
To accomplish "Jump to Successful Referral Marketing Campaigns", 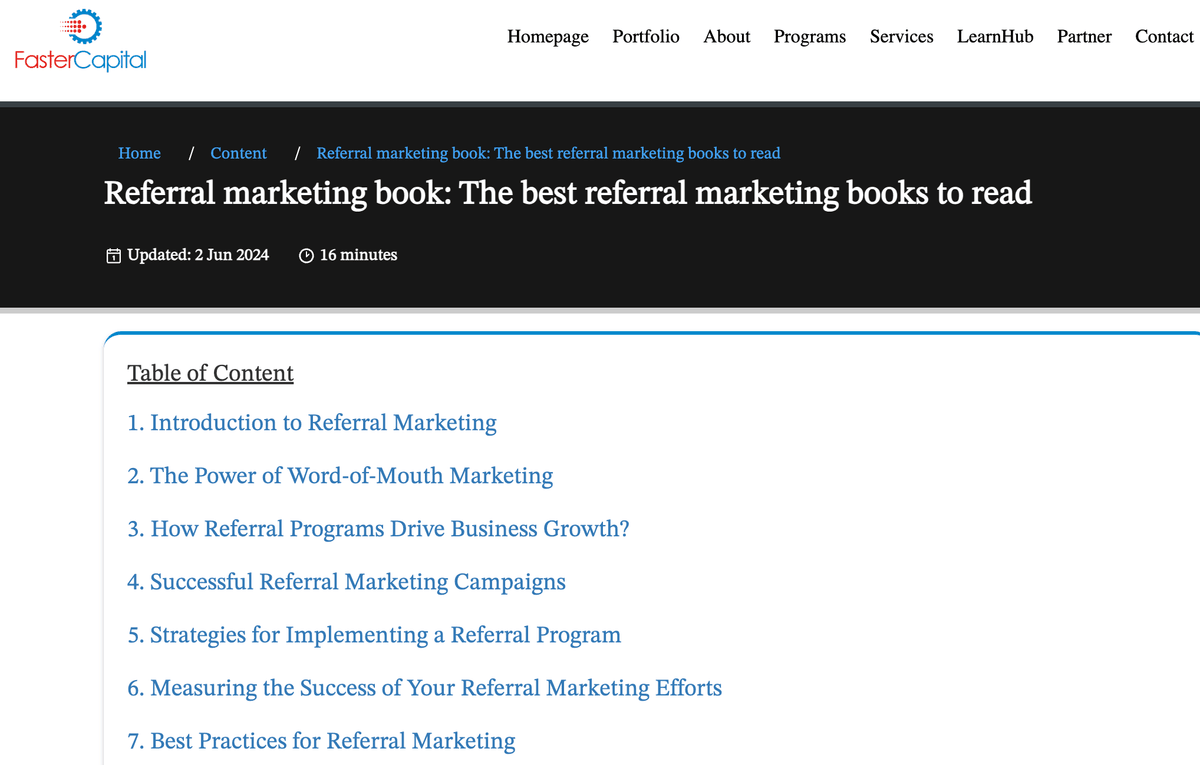I will tap(346, 582).
